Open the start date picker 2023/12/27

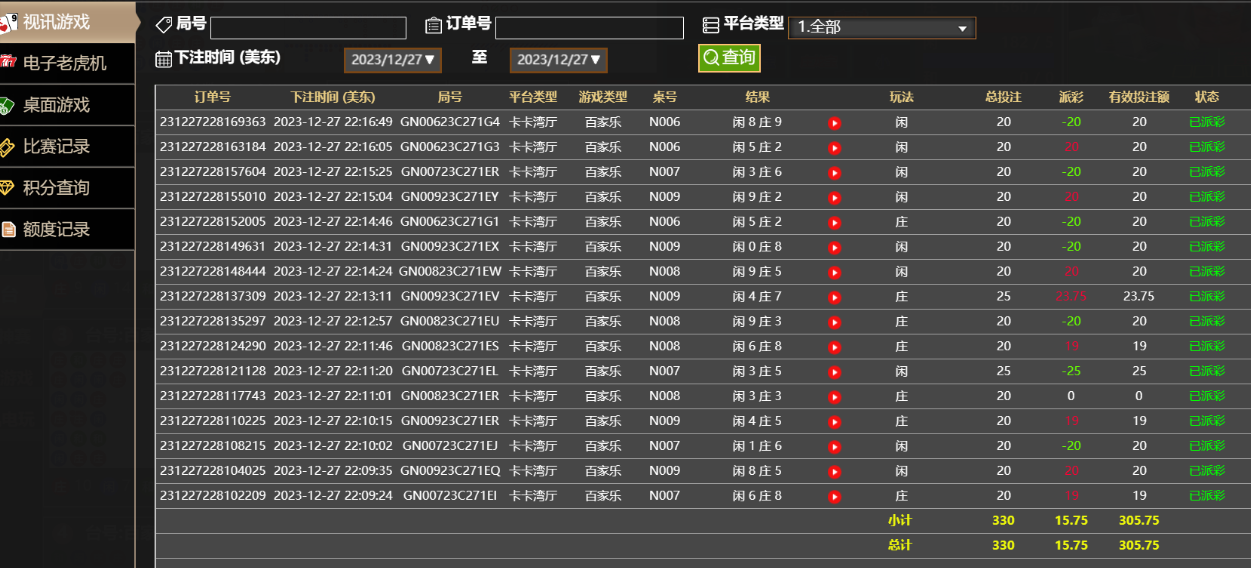click(393, 60)
